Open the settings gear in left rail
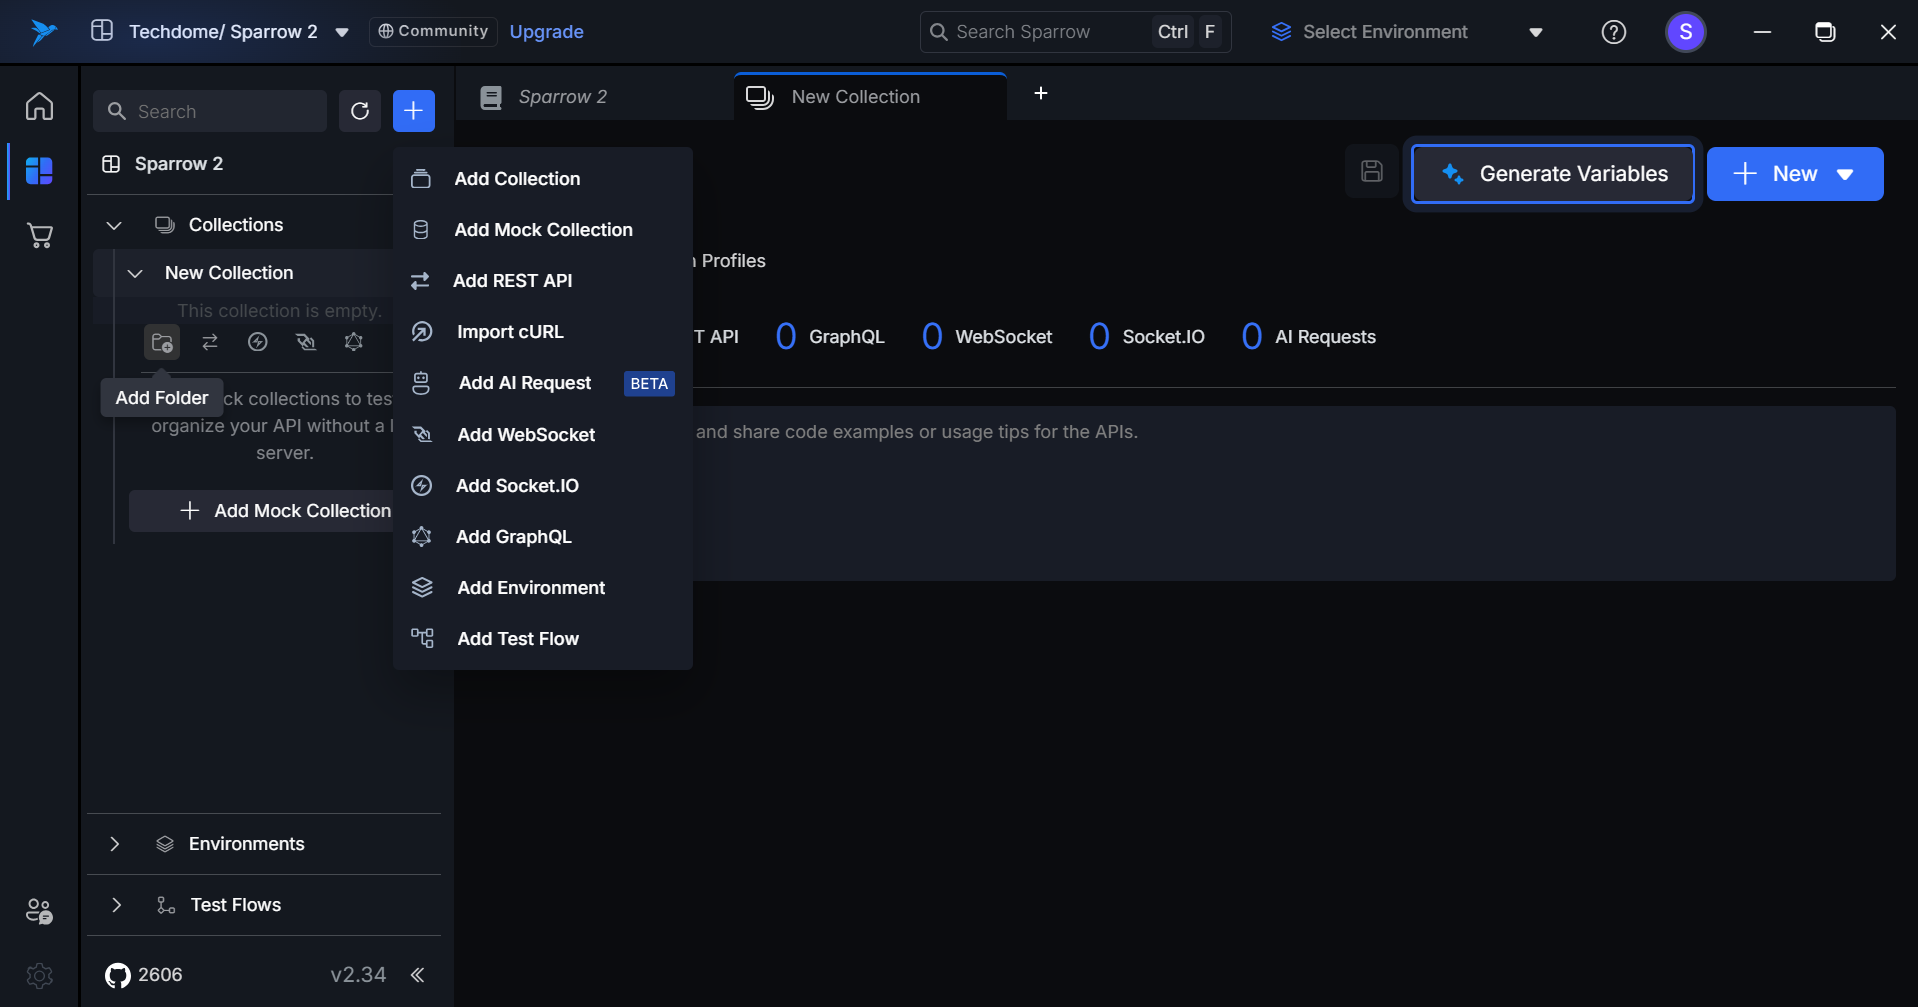 point(40,975)
